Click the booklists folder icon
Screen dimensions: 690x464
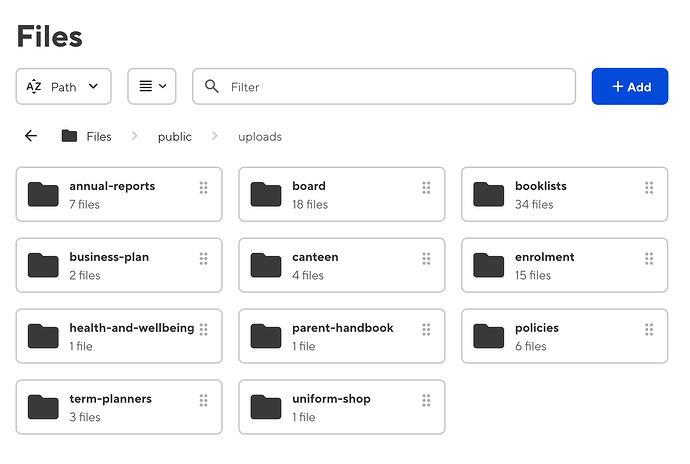pos(488,194)
